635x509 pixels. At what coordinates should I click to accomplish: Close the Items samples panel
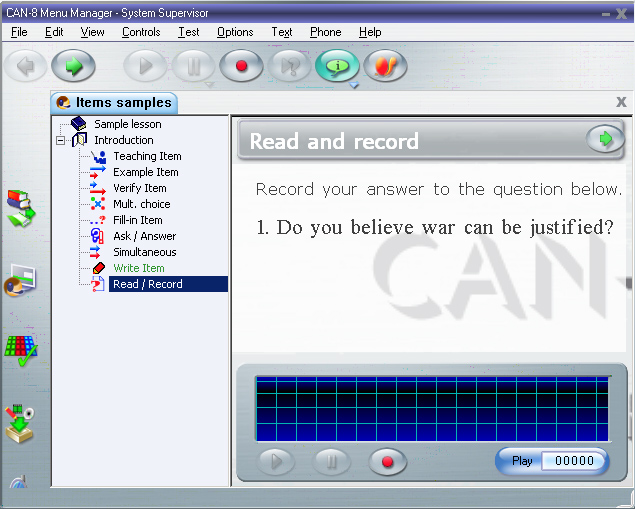click(621, 102)
